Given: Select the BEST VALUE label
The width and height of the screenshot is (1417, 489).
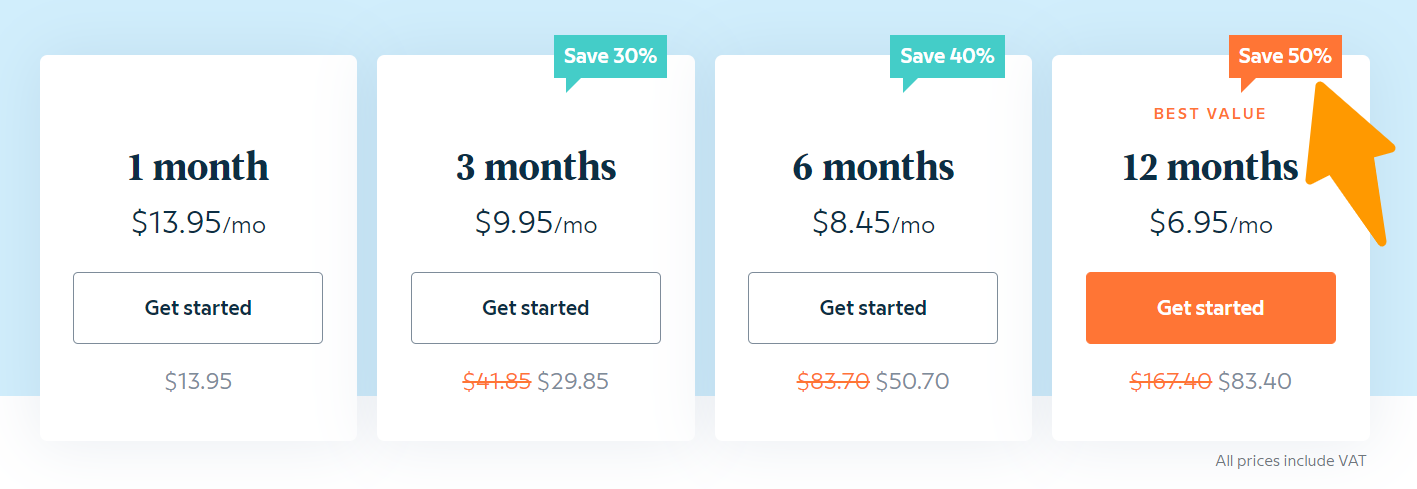Looking at the screenshot, I should tap(1210, 114).
